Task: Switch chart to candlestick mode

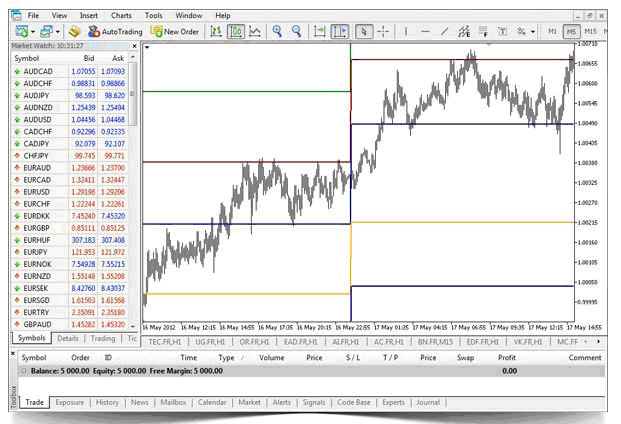Action: click(236, 32)
